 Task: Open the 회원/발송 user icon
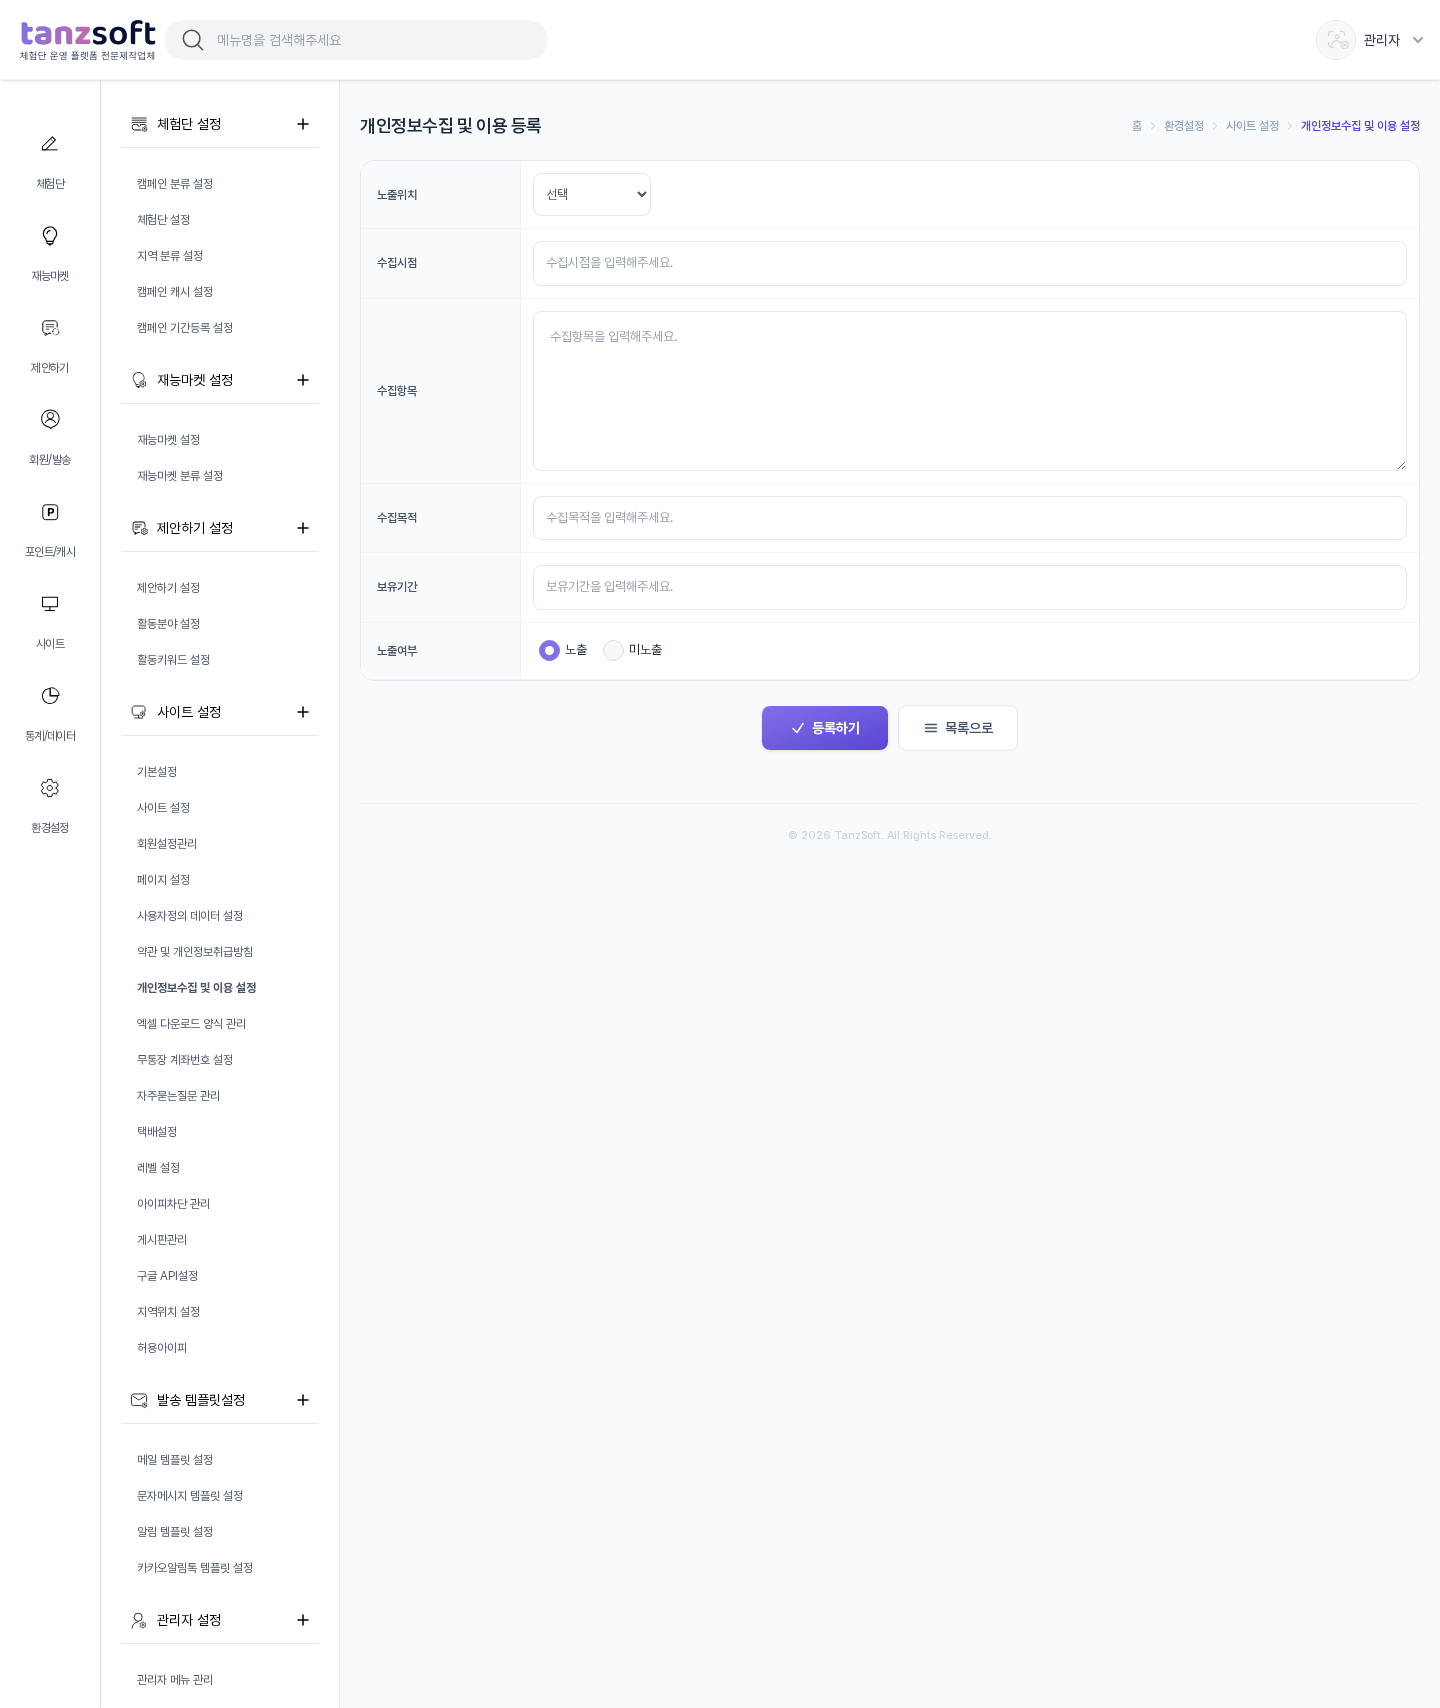coord(50,419)
